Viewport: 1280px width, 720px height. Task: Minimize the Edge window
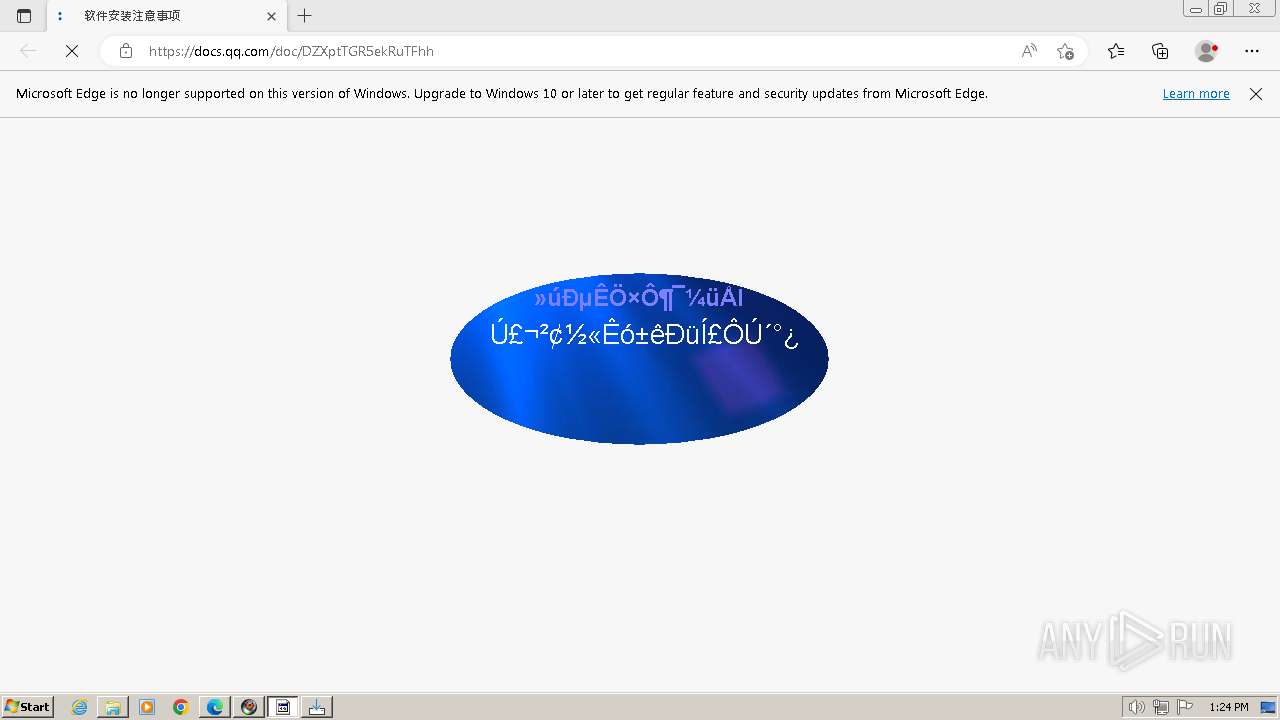[1196, 9]
